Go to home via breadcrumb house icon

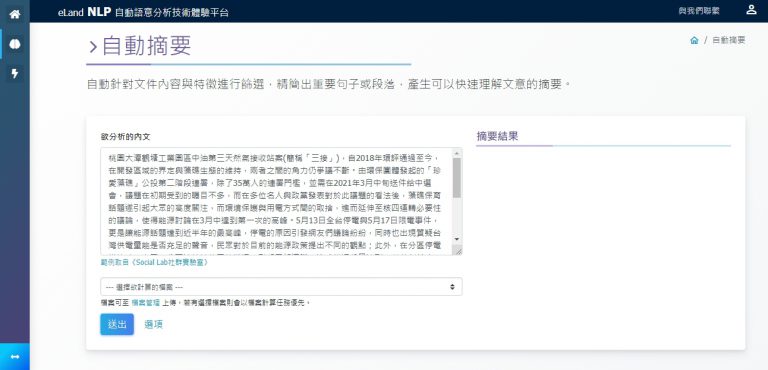point(694,41)
